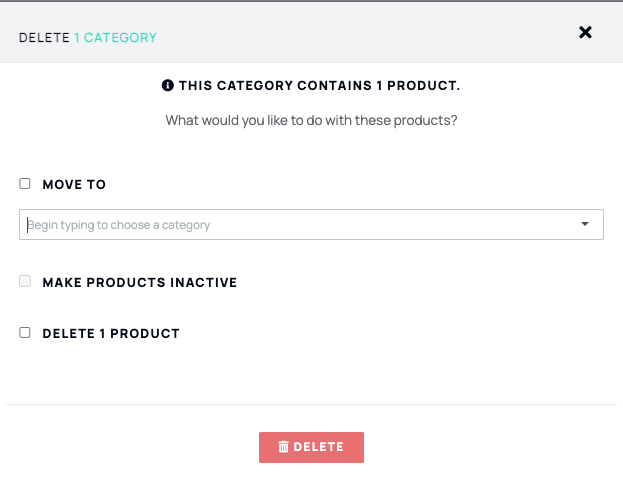Focus the choose a category input field
This screenshot has height=484, width=623.
pos(312,225)
